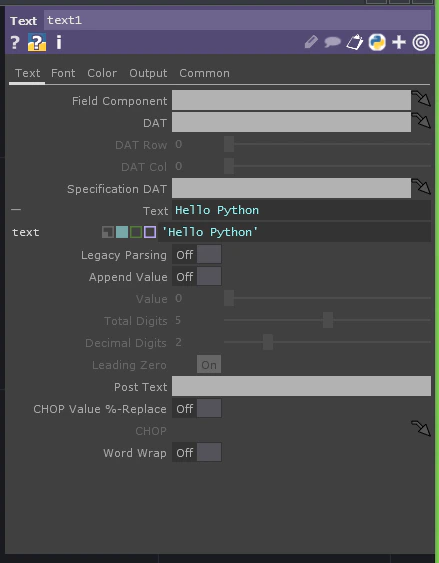Open the Color tab
The width and height of the screenshot is (439, 563).
coord(102,73)
